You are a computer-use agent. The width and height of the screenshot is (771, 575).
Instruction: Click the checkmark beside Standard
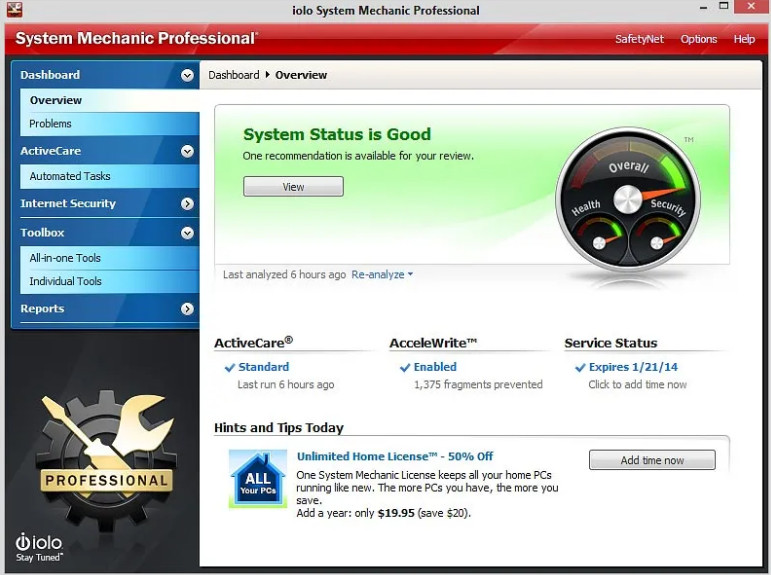point(230,367)
